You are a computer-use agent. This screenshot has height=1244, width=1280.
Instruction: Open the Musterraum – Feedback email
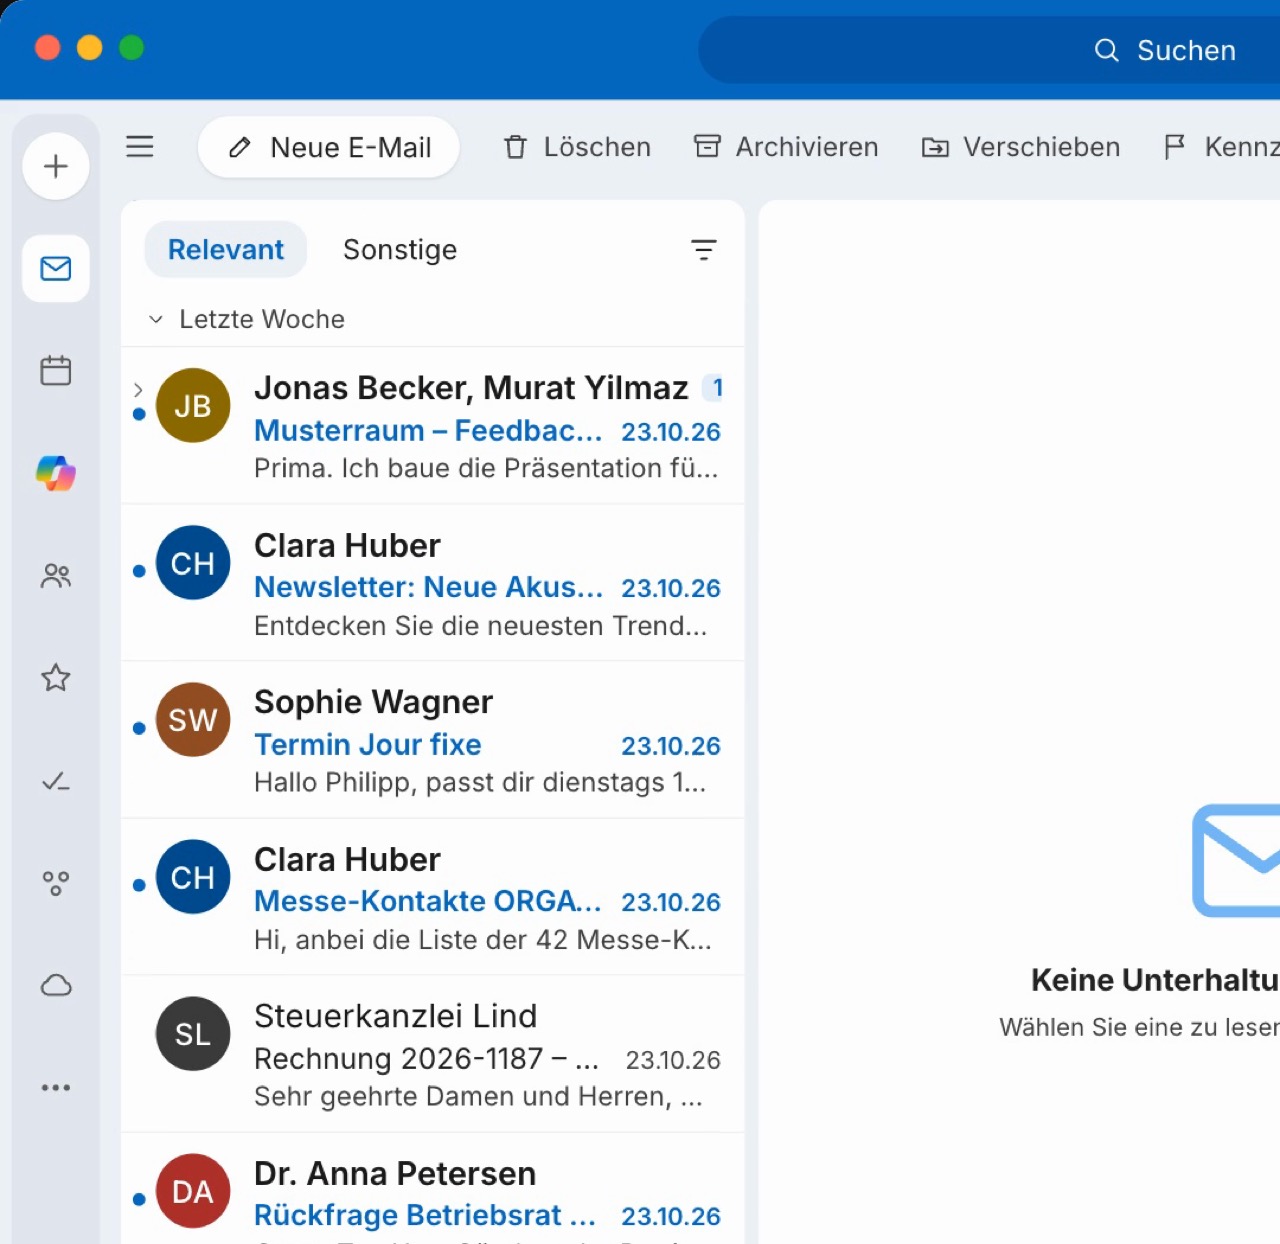point(433,425)
